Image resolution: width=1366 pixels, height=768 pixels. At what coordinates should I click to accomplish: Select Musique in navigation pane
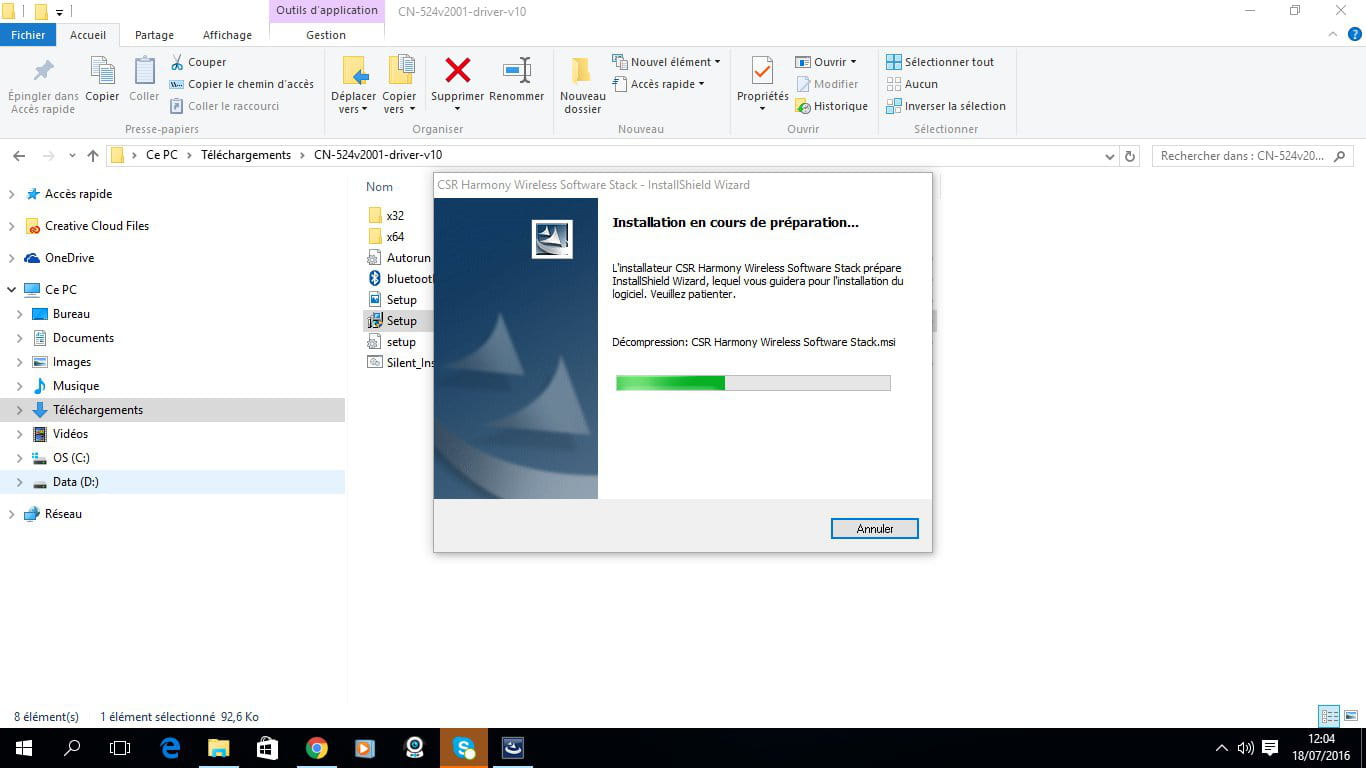75,386
